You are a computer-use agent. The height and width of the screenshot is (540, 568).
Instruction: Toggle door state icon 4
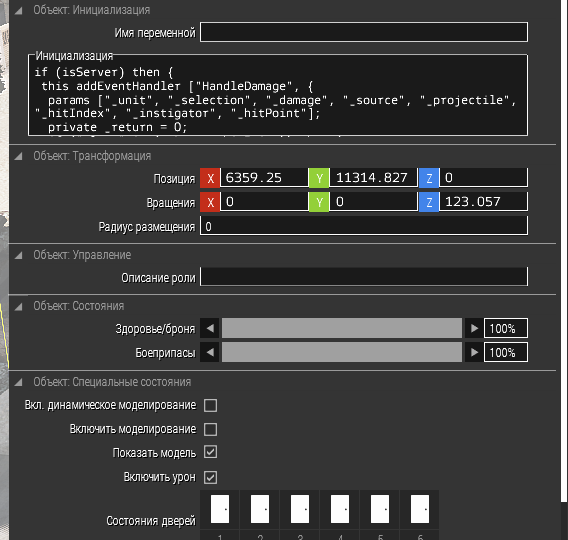pos(340,509)
